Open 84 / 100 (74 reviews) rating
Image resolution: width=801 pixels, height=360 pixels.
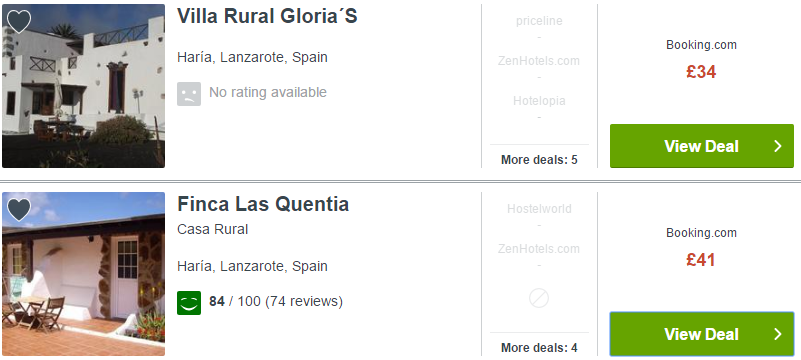point(276,301)
